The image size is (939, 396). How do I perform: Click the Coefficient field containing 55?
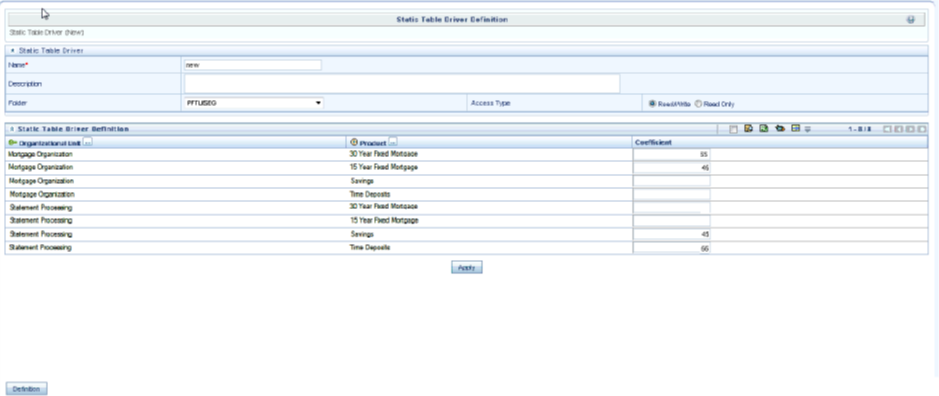(671, 155)
